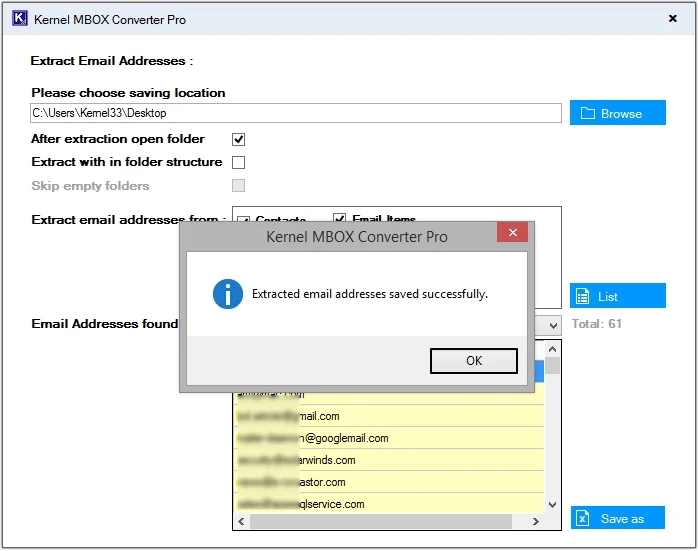Select the row ending in mail.com
The image size is (699, 551).
(389, 416)
